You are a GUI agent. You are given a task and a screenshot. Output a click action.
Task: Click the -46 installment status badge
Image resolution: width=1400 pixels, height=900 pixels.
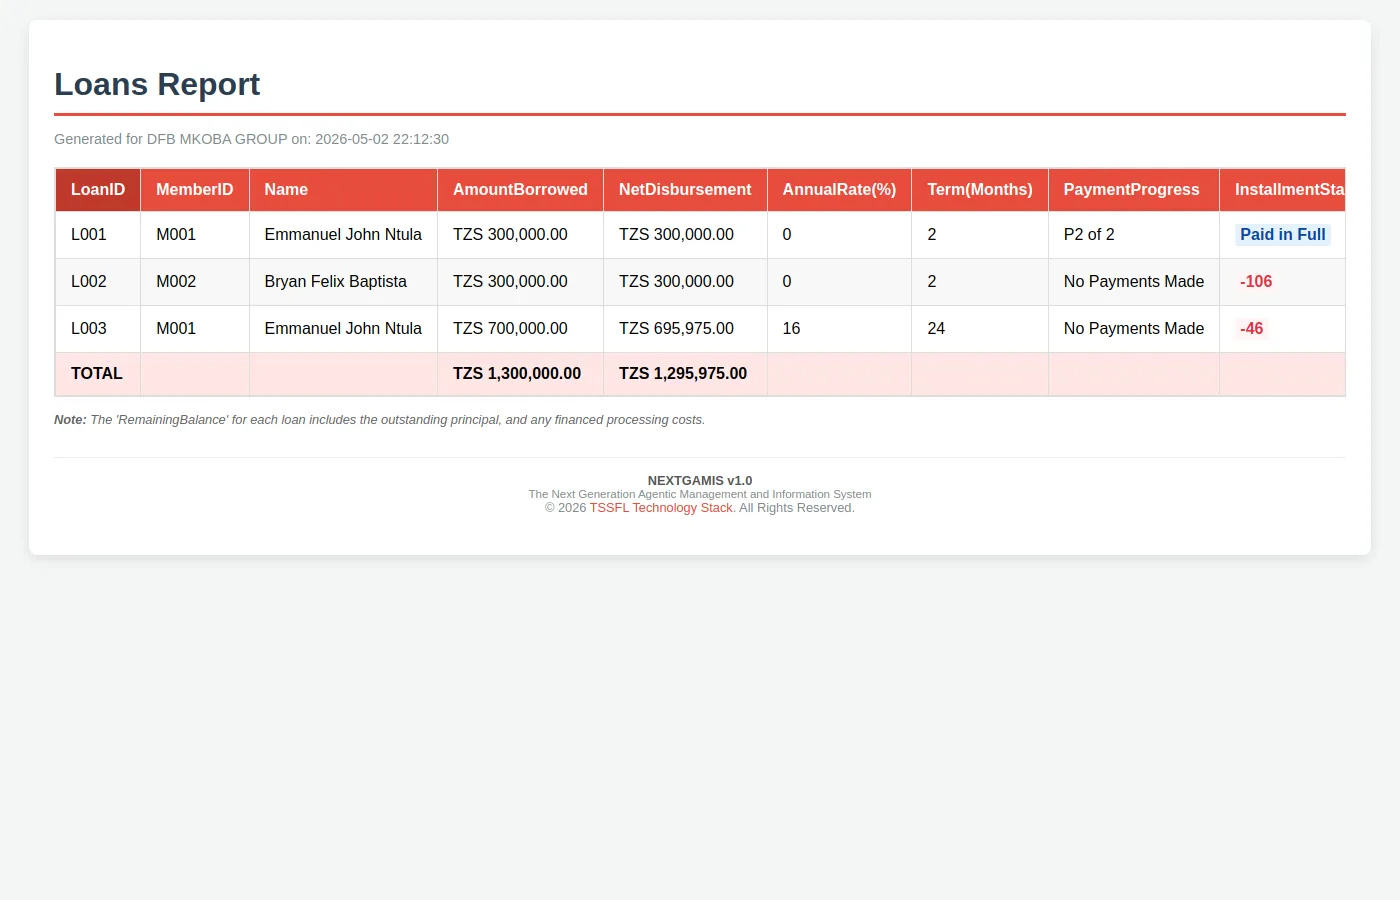pyautogui.click(x=1252, y=329)
